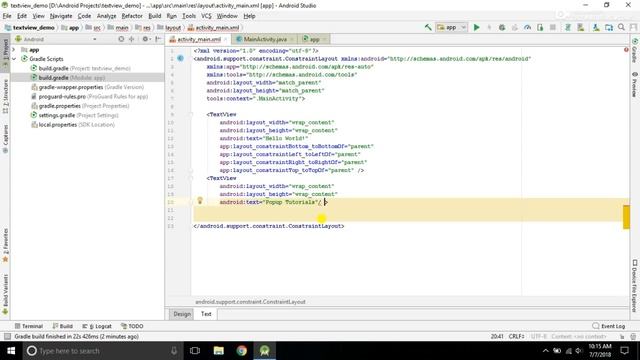Click ConstraintLayout breadcrumb below editor
Screen dimensions: 640x360
[250, 302]
